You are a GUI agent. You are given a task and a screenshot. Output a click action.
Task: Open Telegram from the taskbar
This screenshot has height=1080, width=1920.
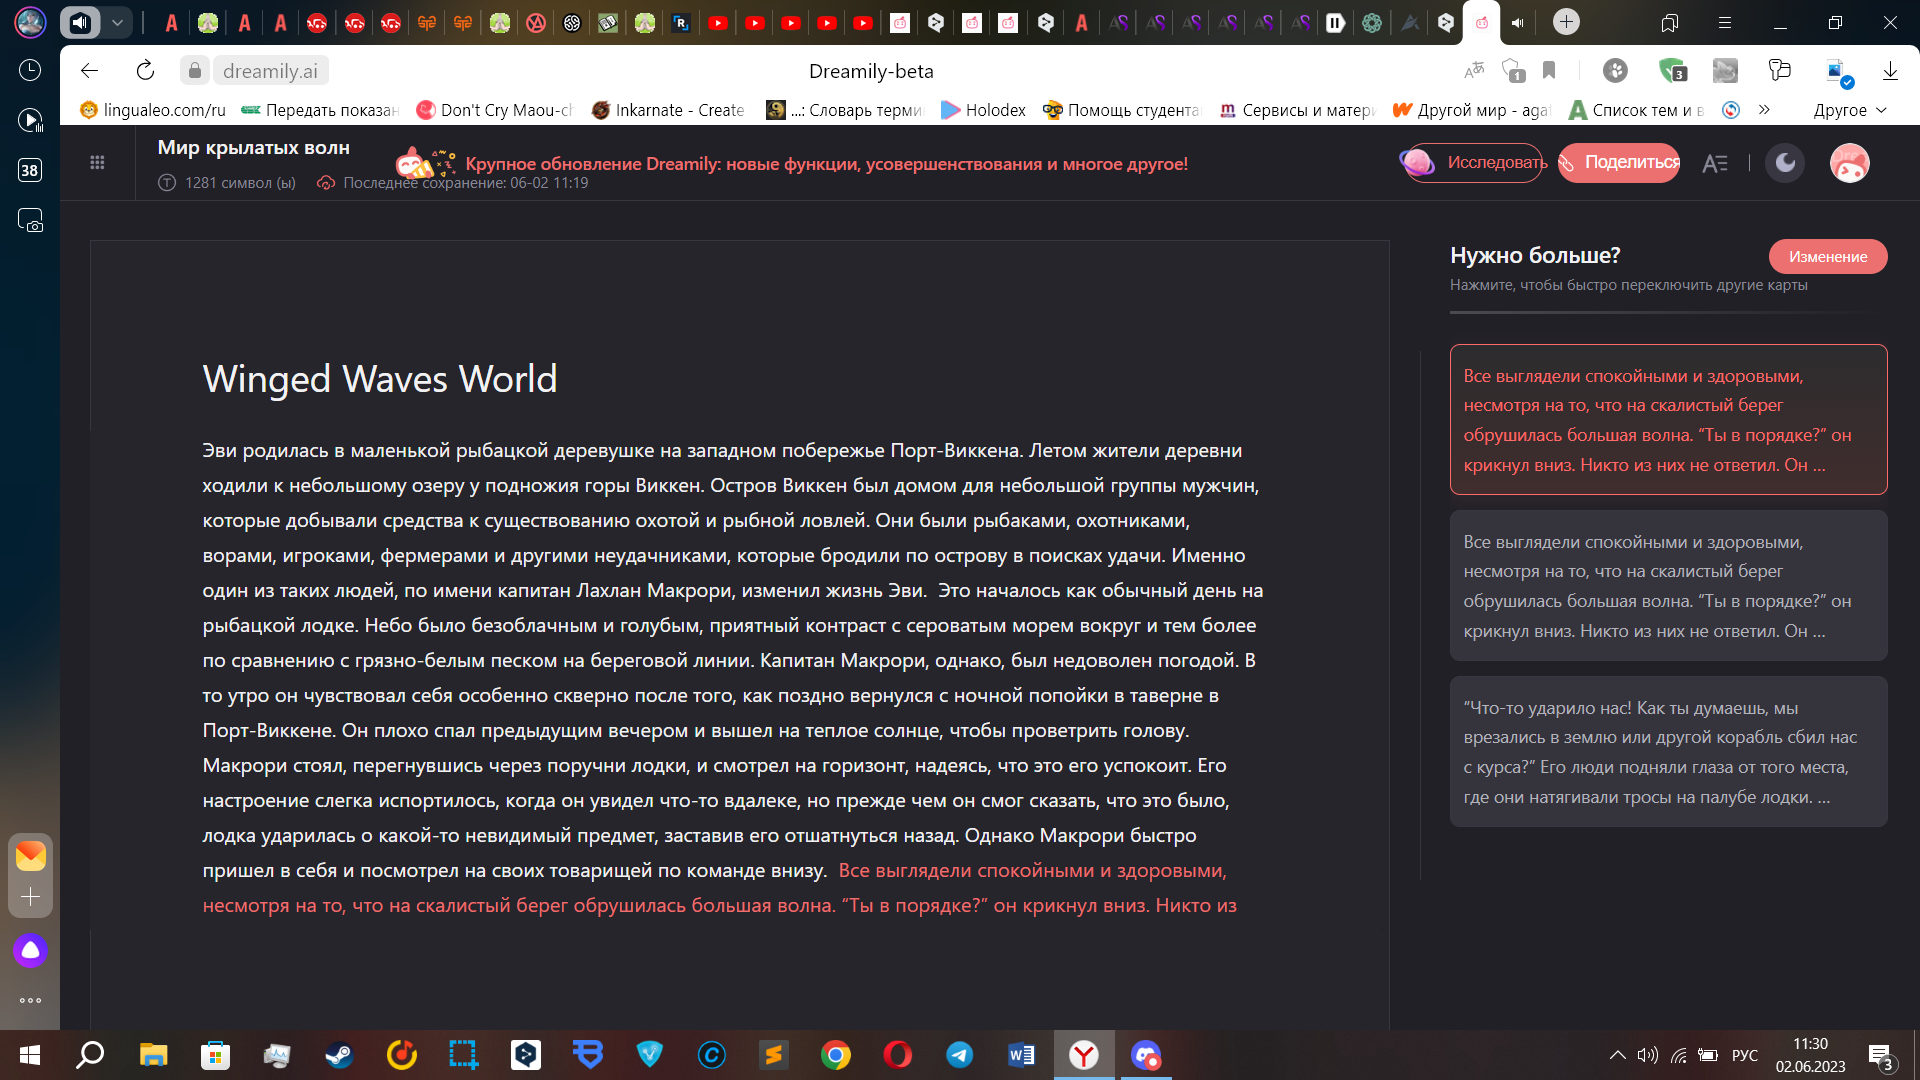click(x=959, y=1055)
